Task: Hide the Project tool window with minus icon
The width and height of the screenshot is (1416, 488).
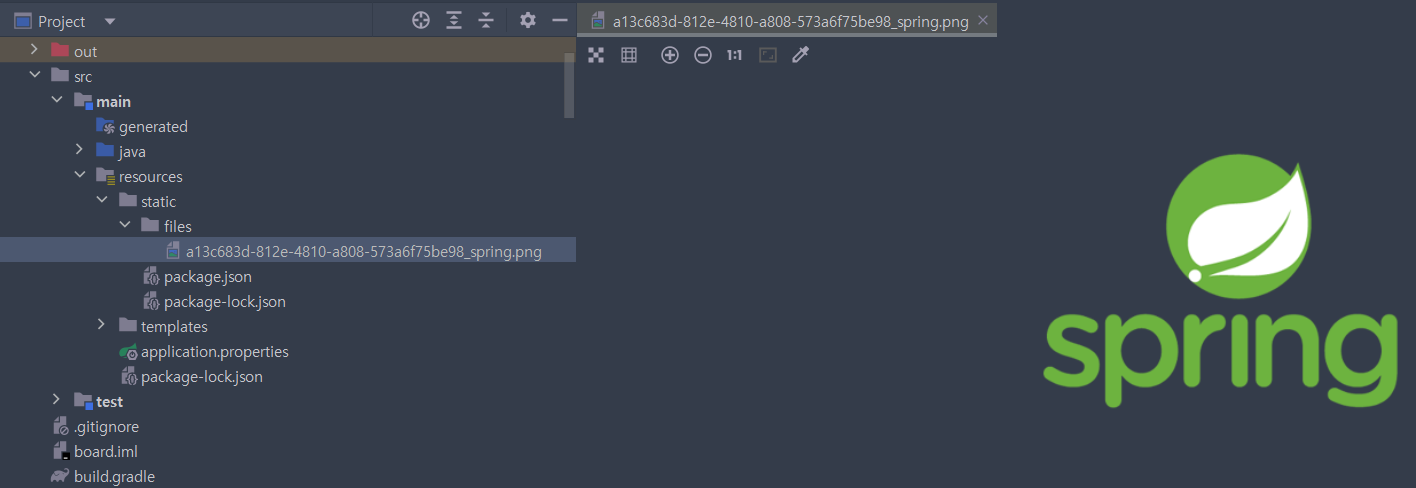Action: click(560, 20)
